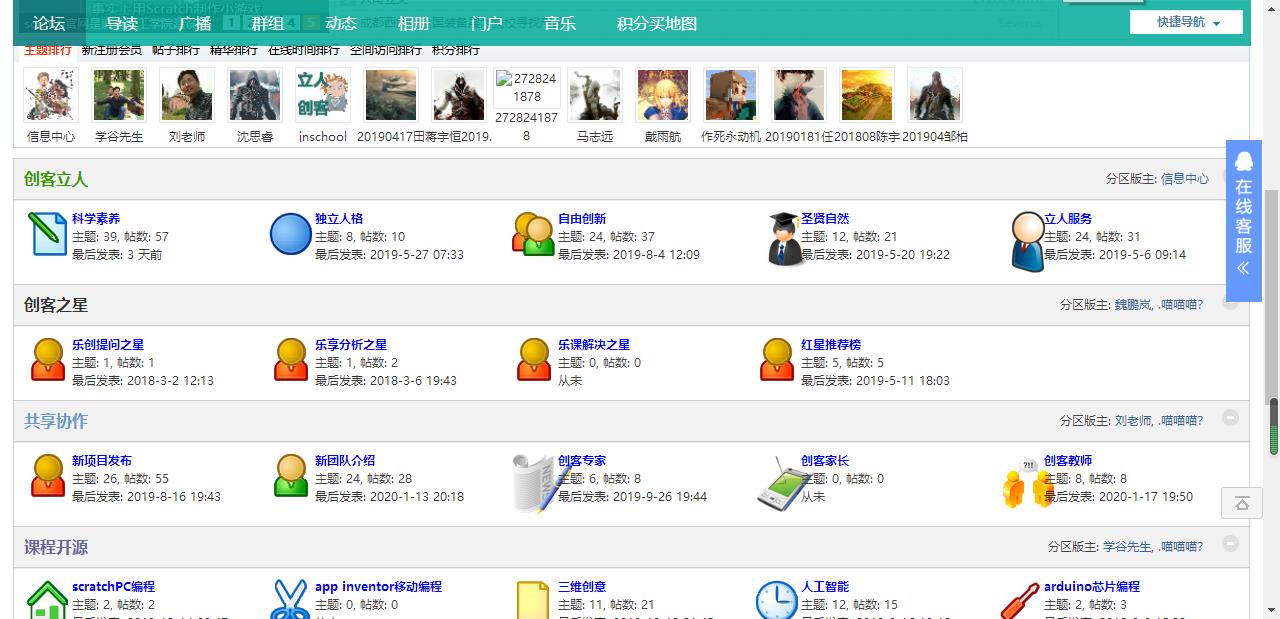Click the avatar thumbnail of 戴雨航
The image size is (1280, 619).
(x=662, y=96)
